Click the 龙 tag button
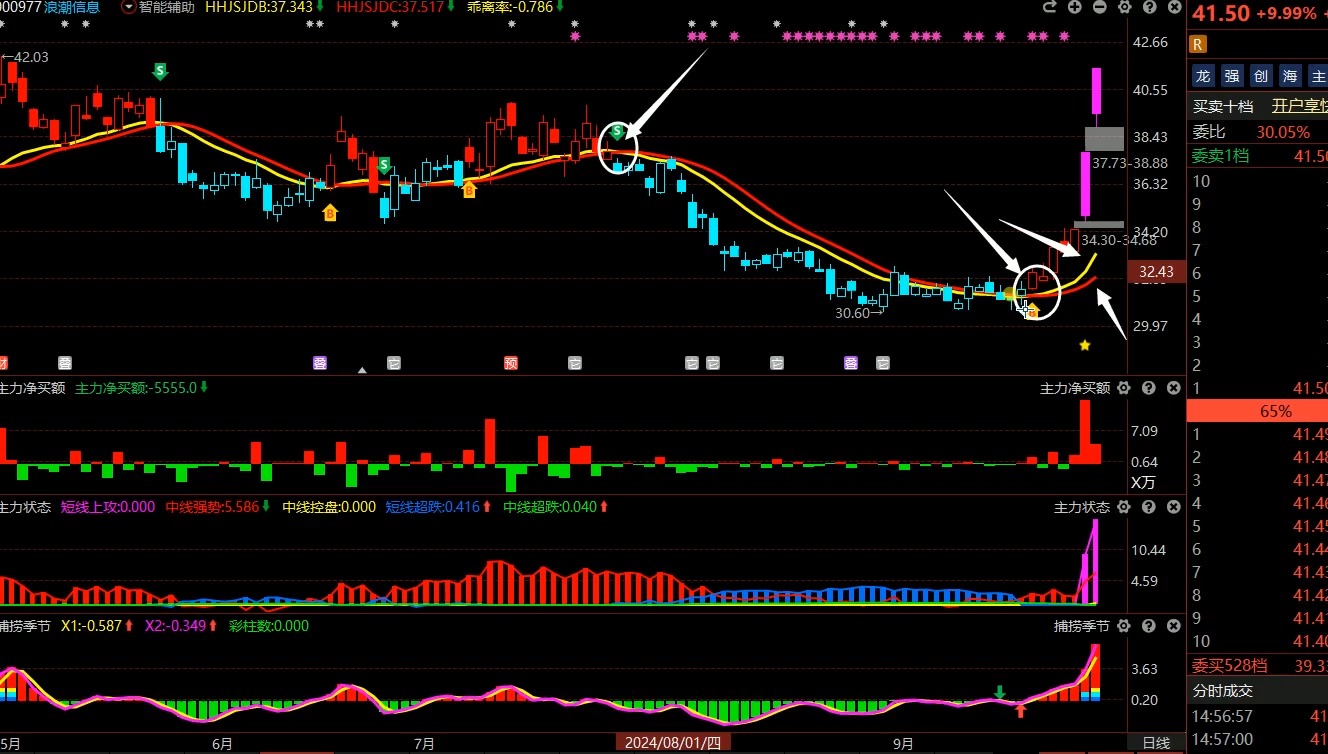This screenshot has height=754, width=1328. point(1203,76)
